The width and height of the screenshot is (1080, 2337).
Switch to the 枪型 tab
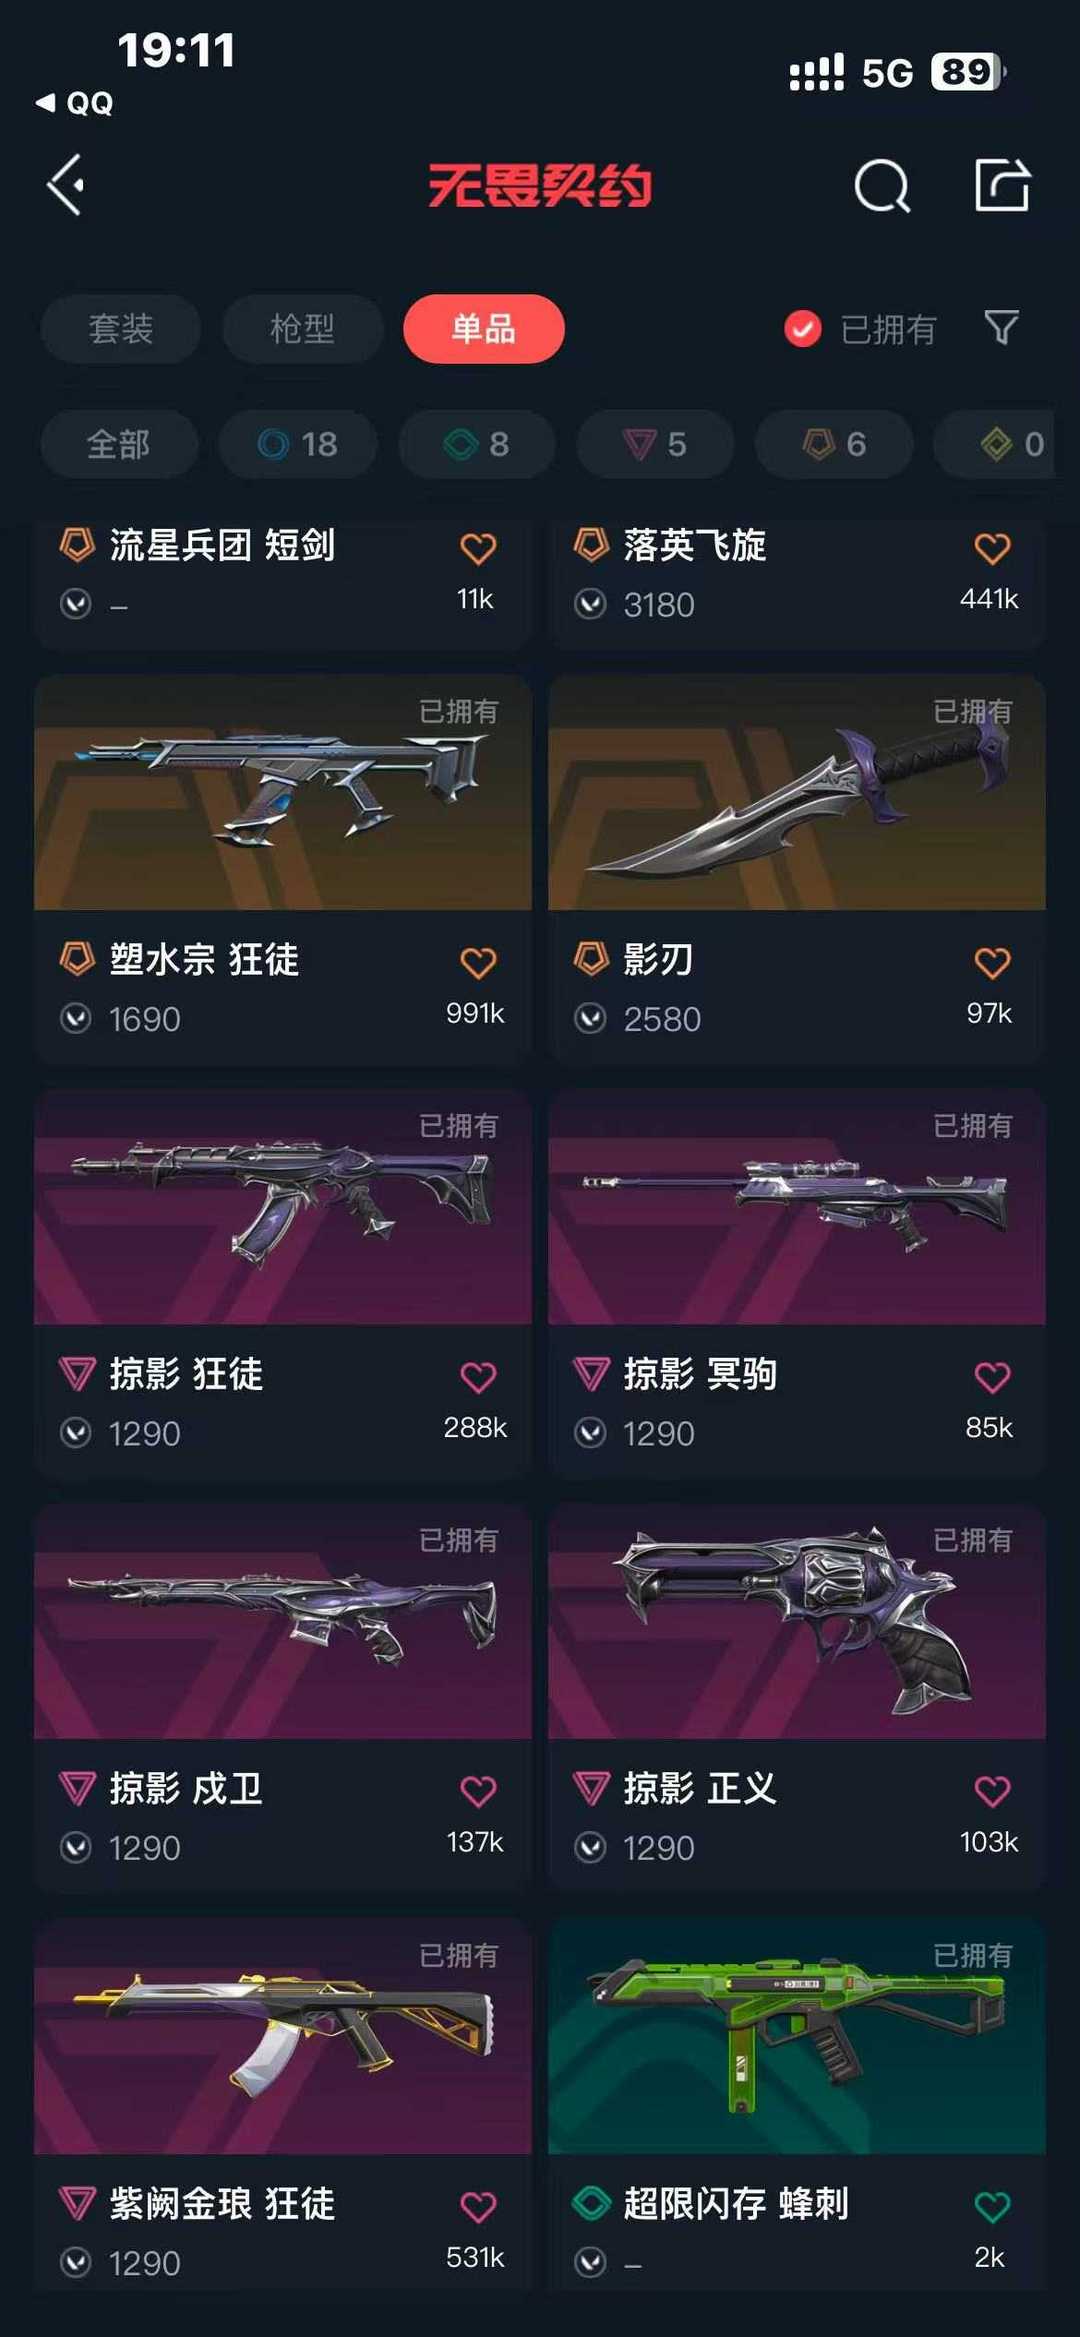click(x=302, y=328)
